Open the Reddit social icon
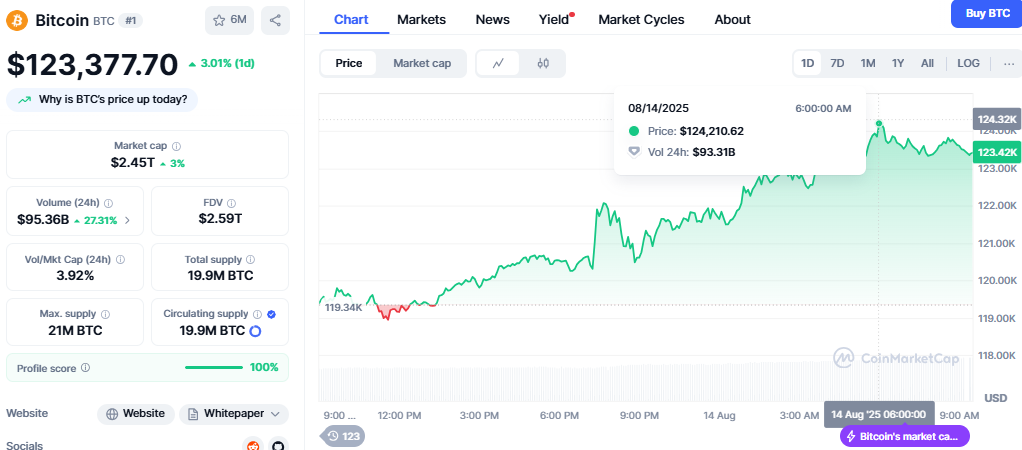Image resolution: width=1022 pixels, height=450 pixels. coord(252,445)
